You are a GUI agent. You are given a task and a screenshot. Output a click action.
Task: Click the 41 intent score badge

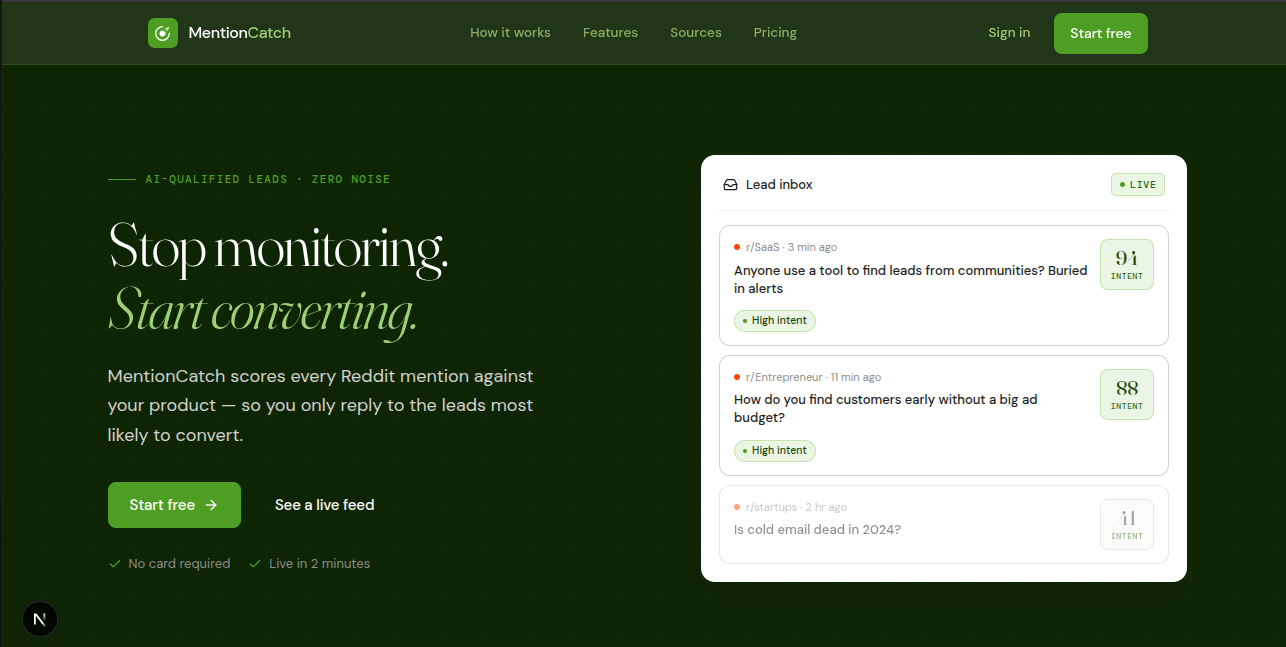point(1127,524)
